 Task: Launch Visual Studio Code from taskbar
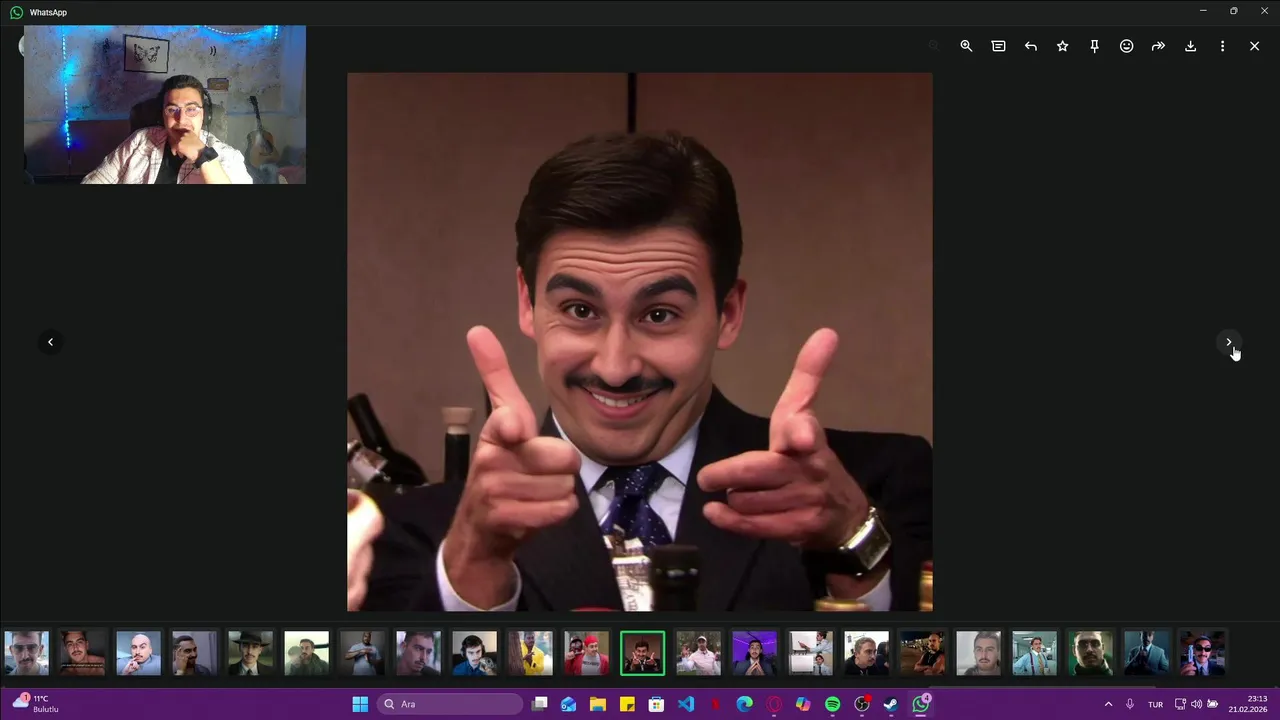tap(686, 704)
